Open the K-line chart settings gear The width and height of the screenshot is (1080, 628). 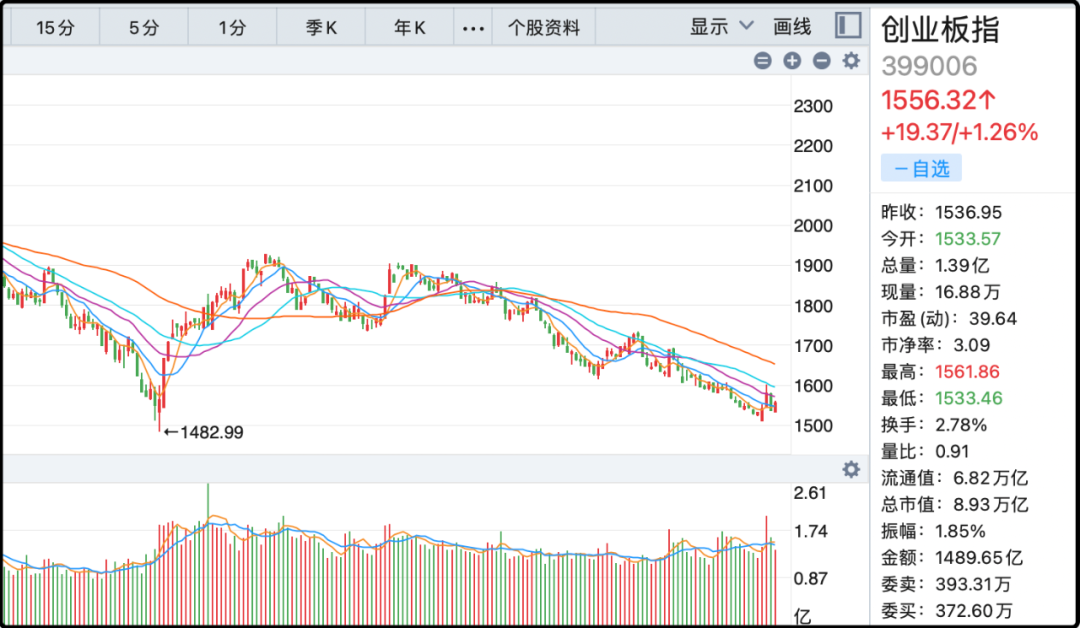[x=851, y=61]
